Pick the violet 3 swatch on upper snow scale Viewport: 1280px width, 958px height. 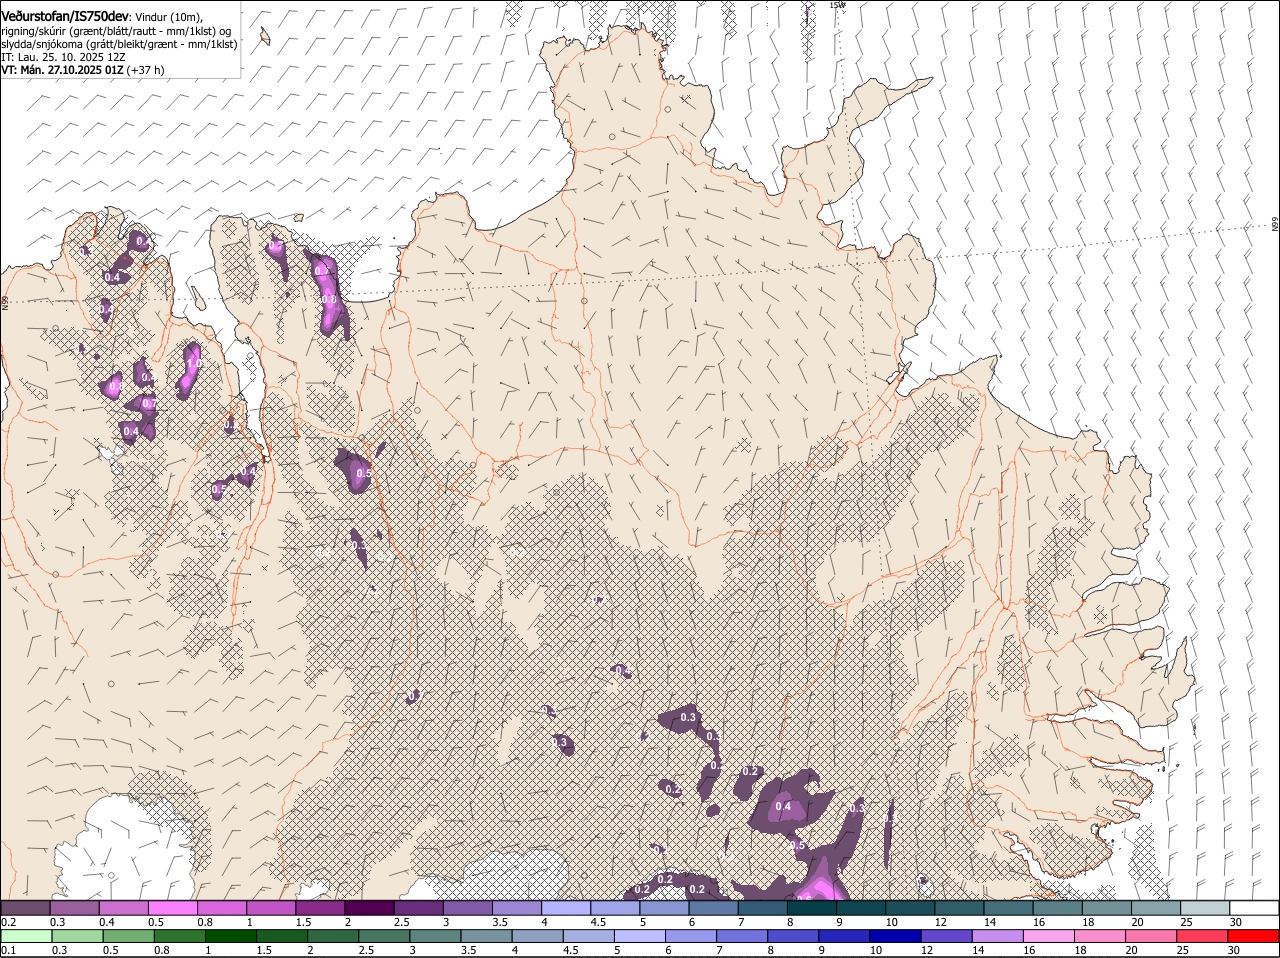pos(467,907)
